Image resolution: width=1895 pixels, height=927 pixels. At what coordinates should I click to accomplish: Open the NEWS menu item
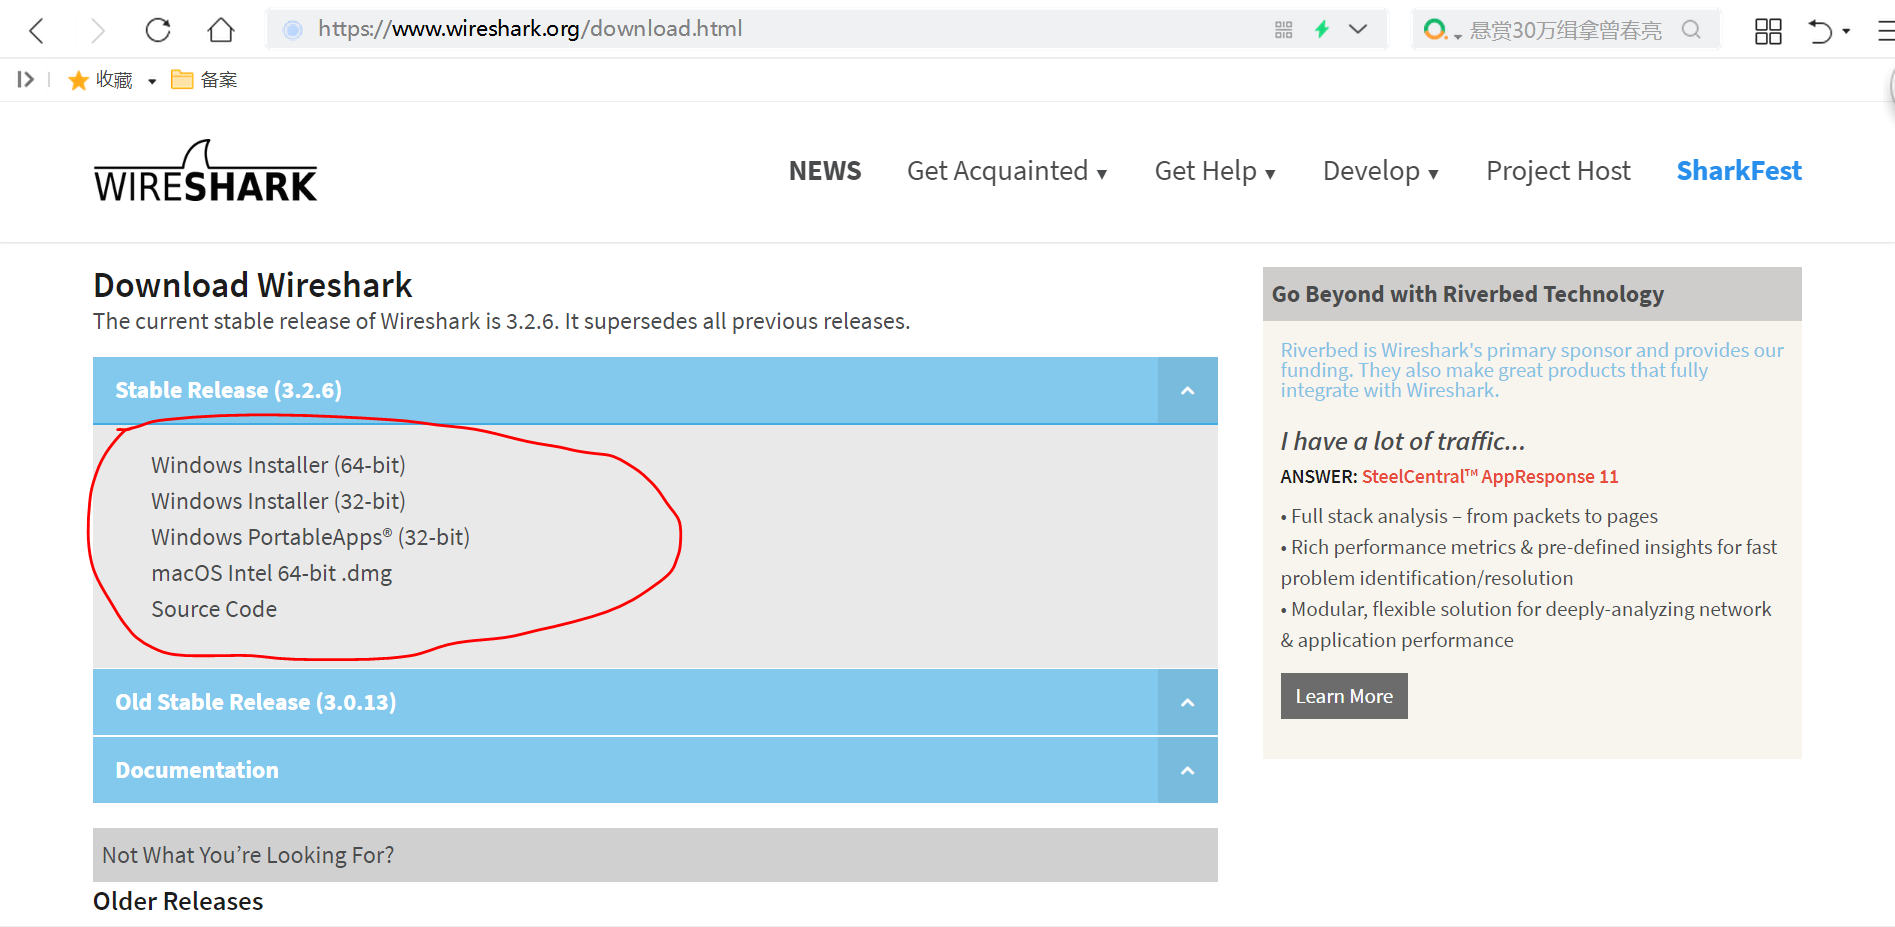(x=825, y=171)
